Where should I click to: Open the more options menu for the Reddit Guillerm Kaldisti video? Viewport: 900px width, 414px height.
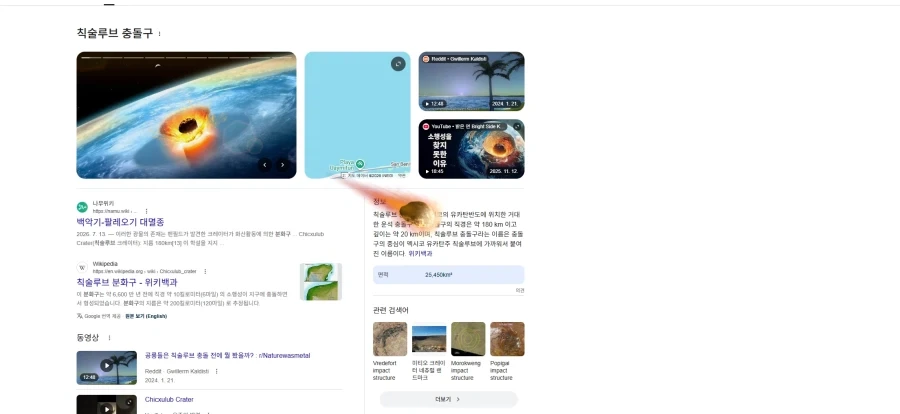coord(216,372)
